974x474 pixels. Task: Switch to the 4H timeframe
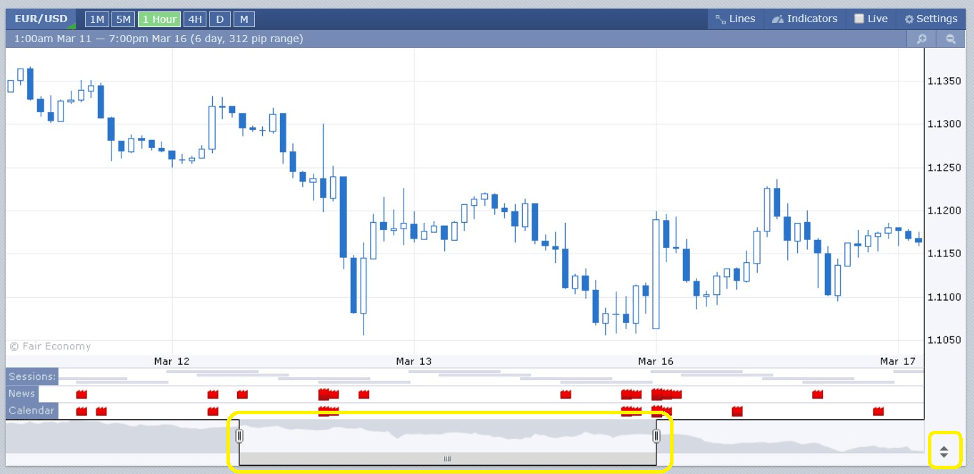coord(195,19)
